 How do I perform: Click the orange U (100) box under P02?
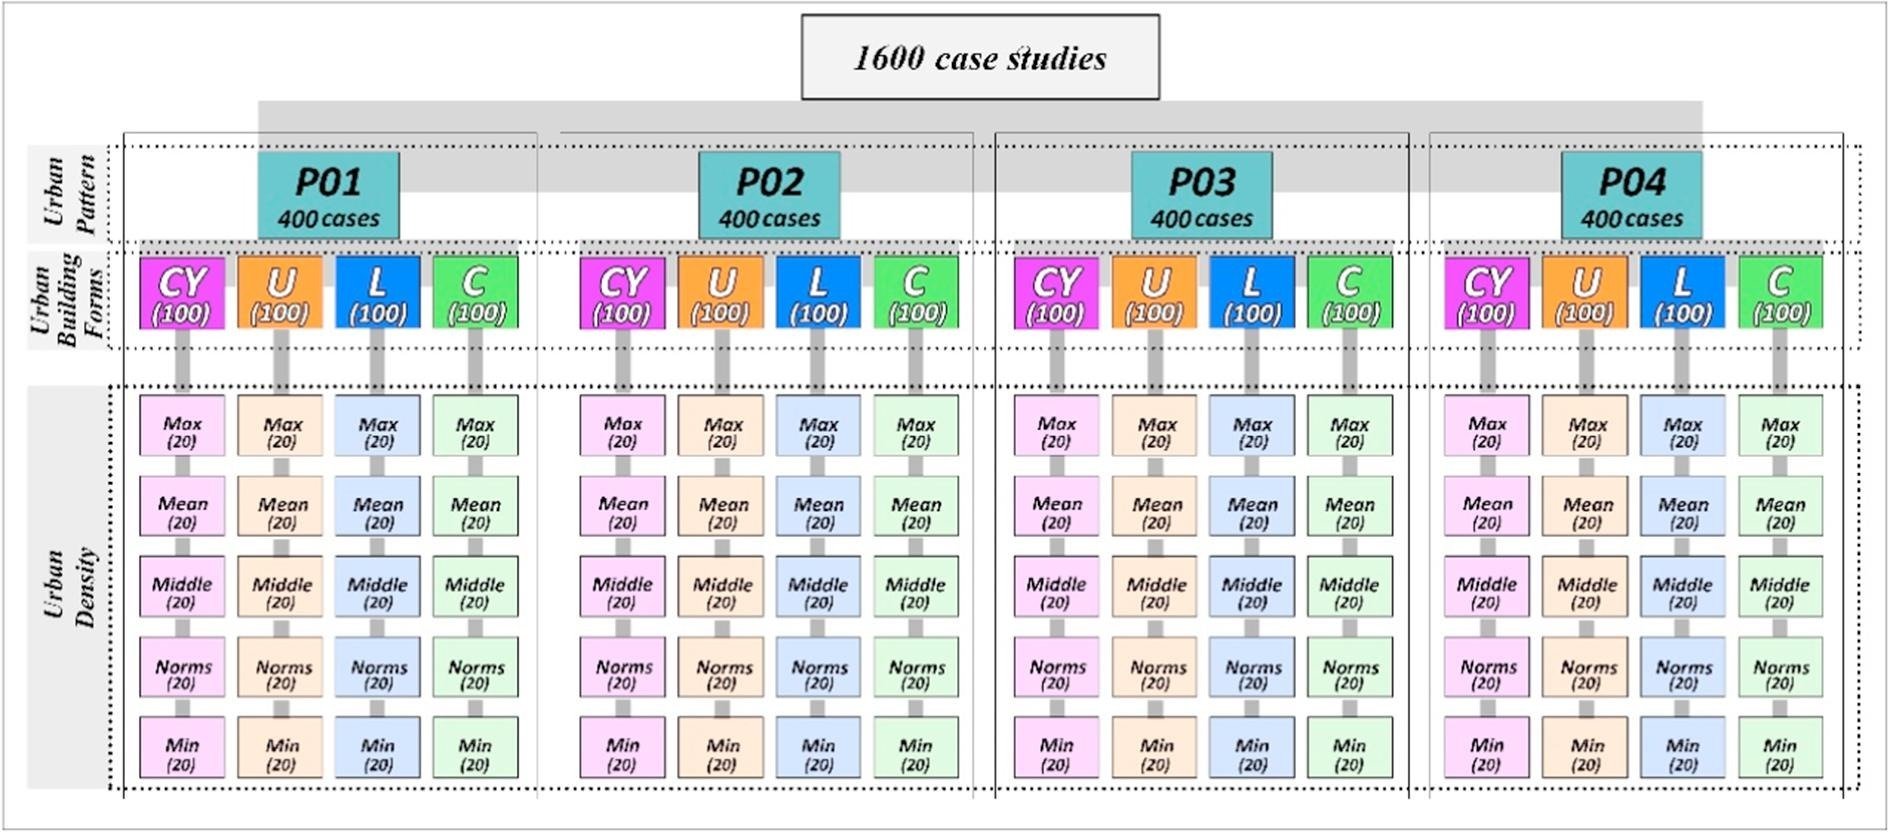pyautogui.click(x=720, y=293)
